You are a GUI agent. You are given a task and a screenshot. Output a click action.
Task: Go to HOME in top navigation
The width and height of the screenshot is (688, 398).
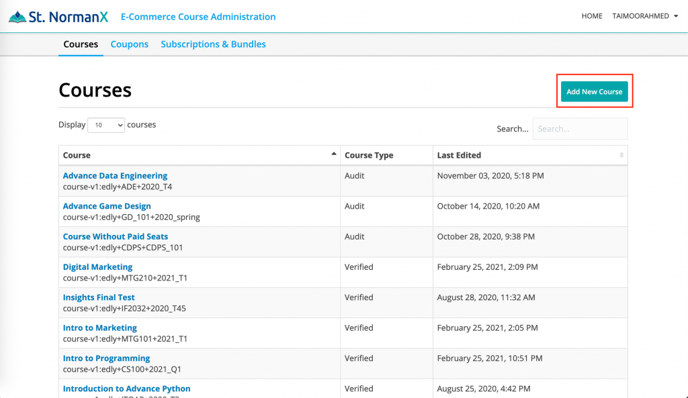(591, 16)
